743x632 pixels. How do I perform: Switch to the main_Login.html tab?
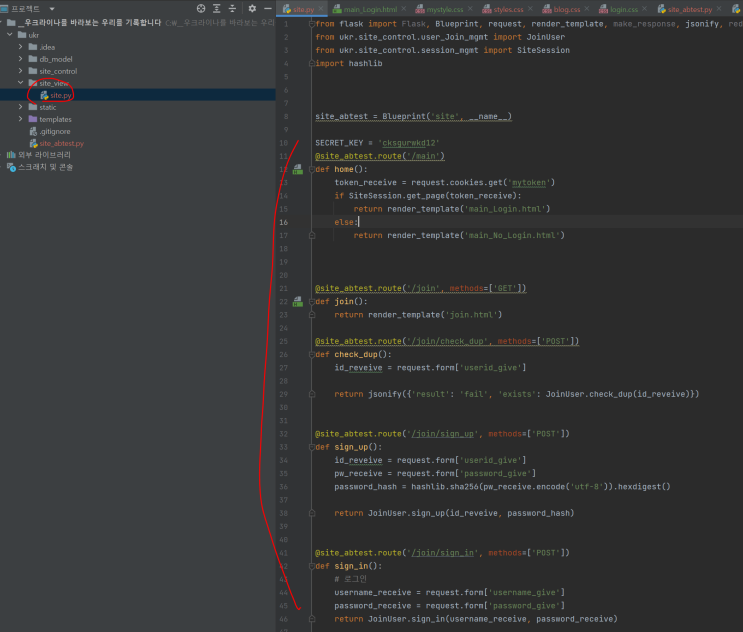(x=368, y=9)
